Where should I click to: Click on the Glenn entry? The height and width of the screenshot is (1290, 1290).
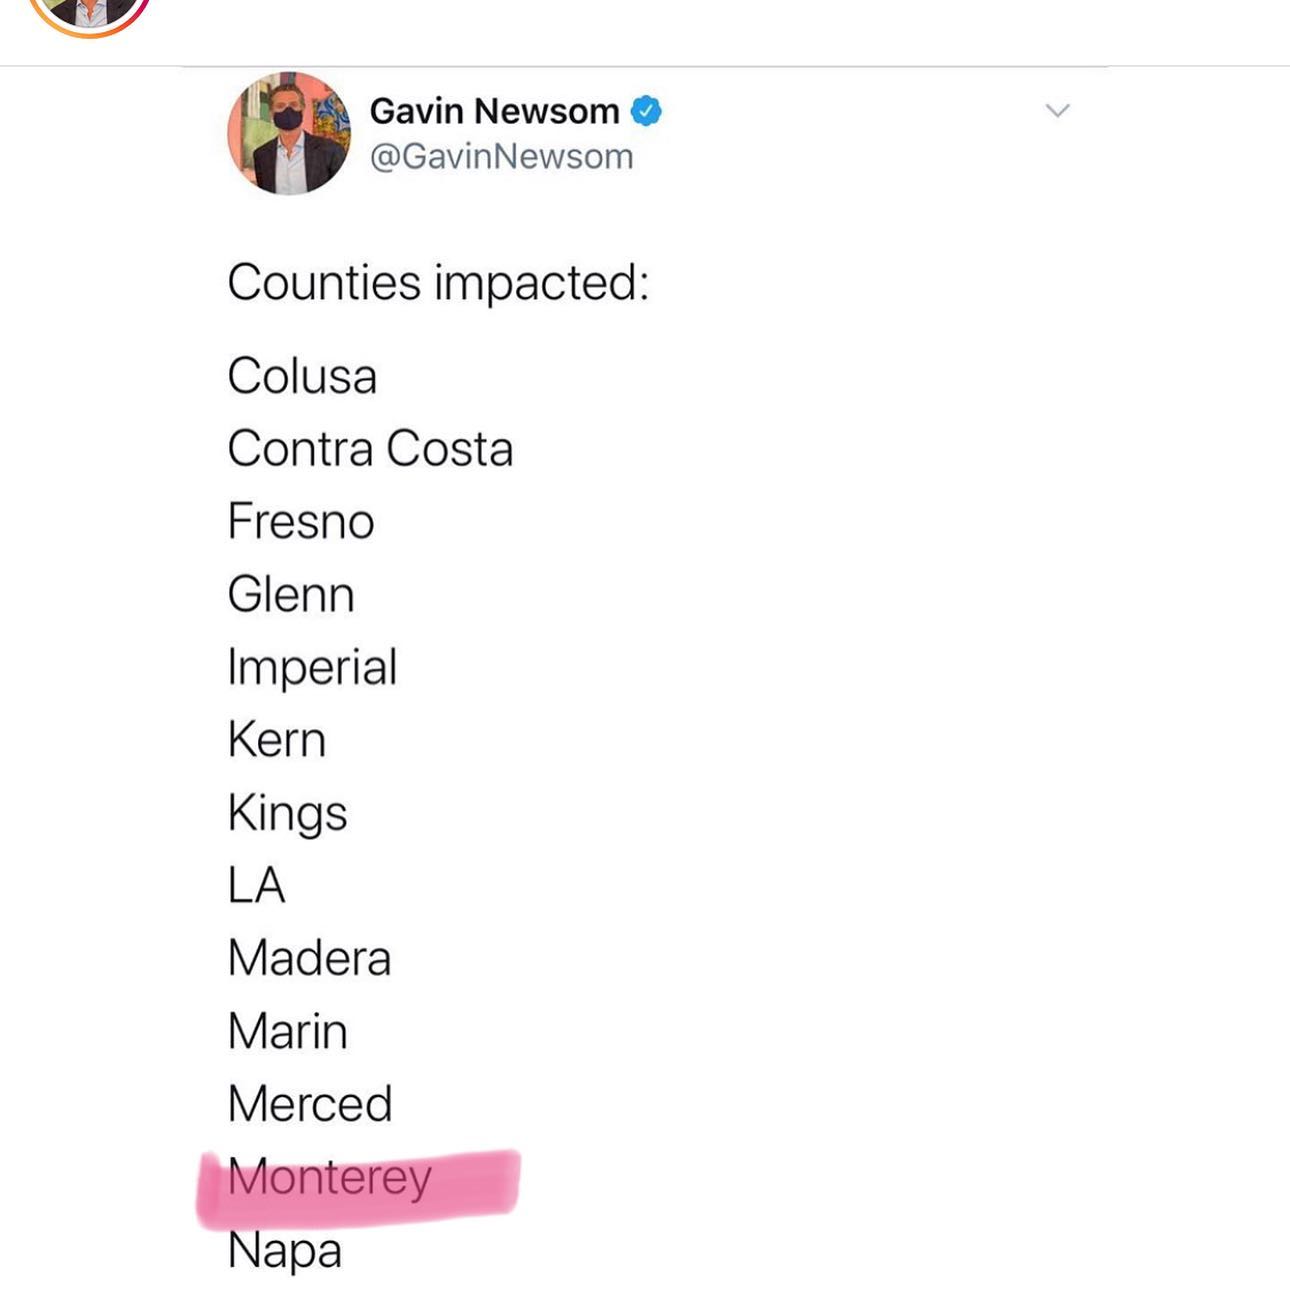point(290,594)
